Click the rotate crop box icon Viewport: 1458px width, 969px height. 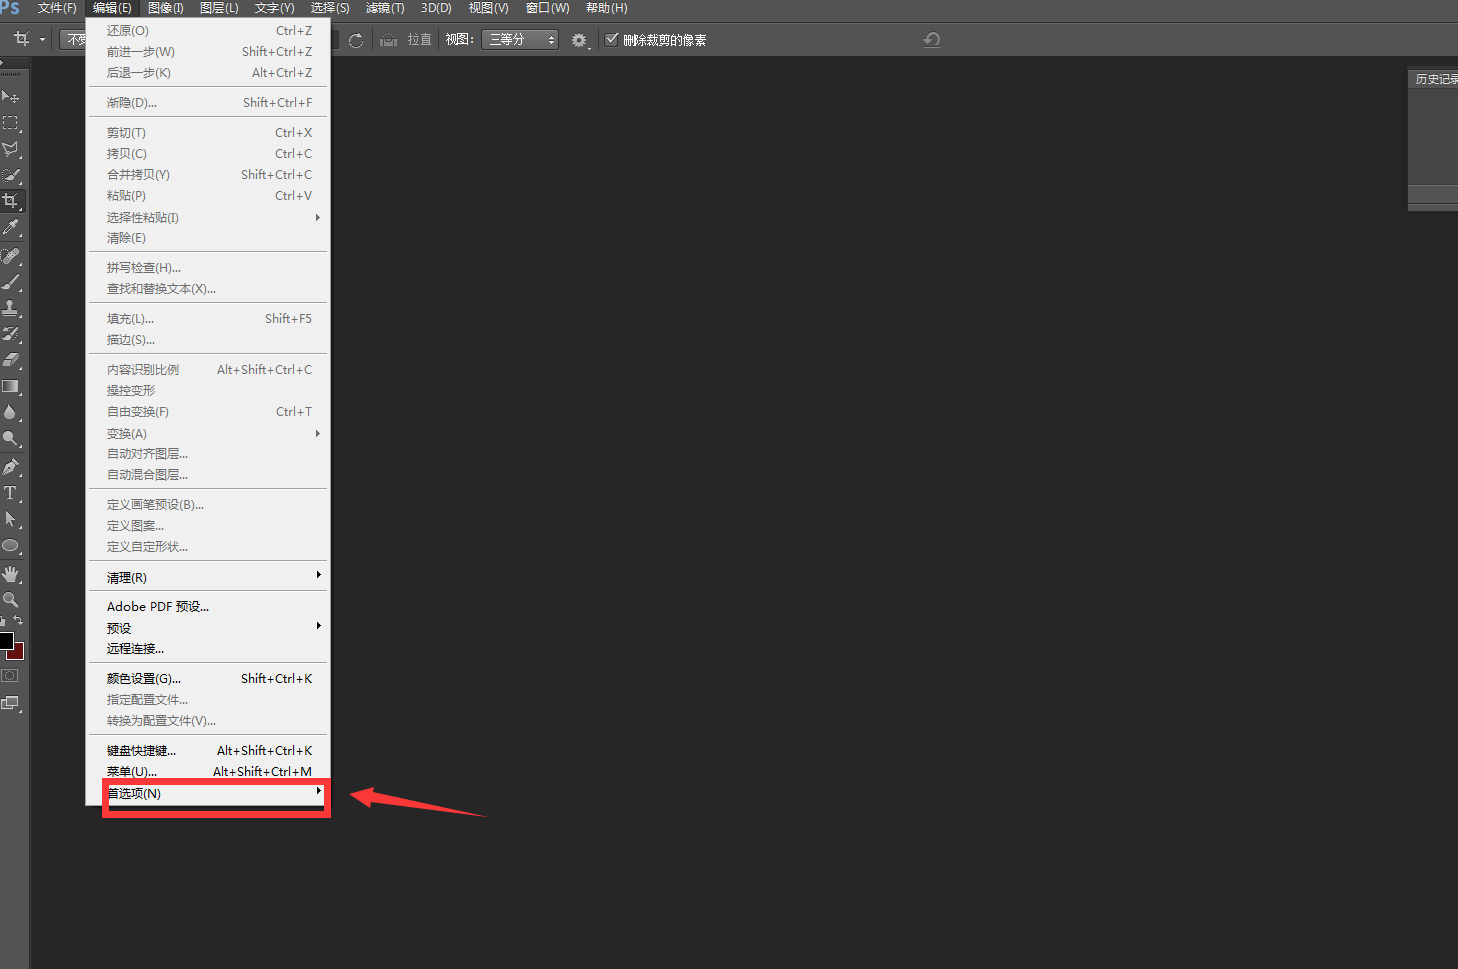(x=356, y=40)
